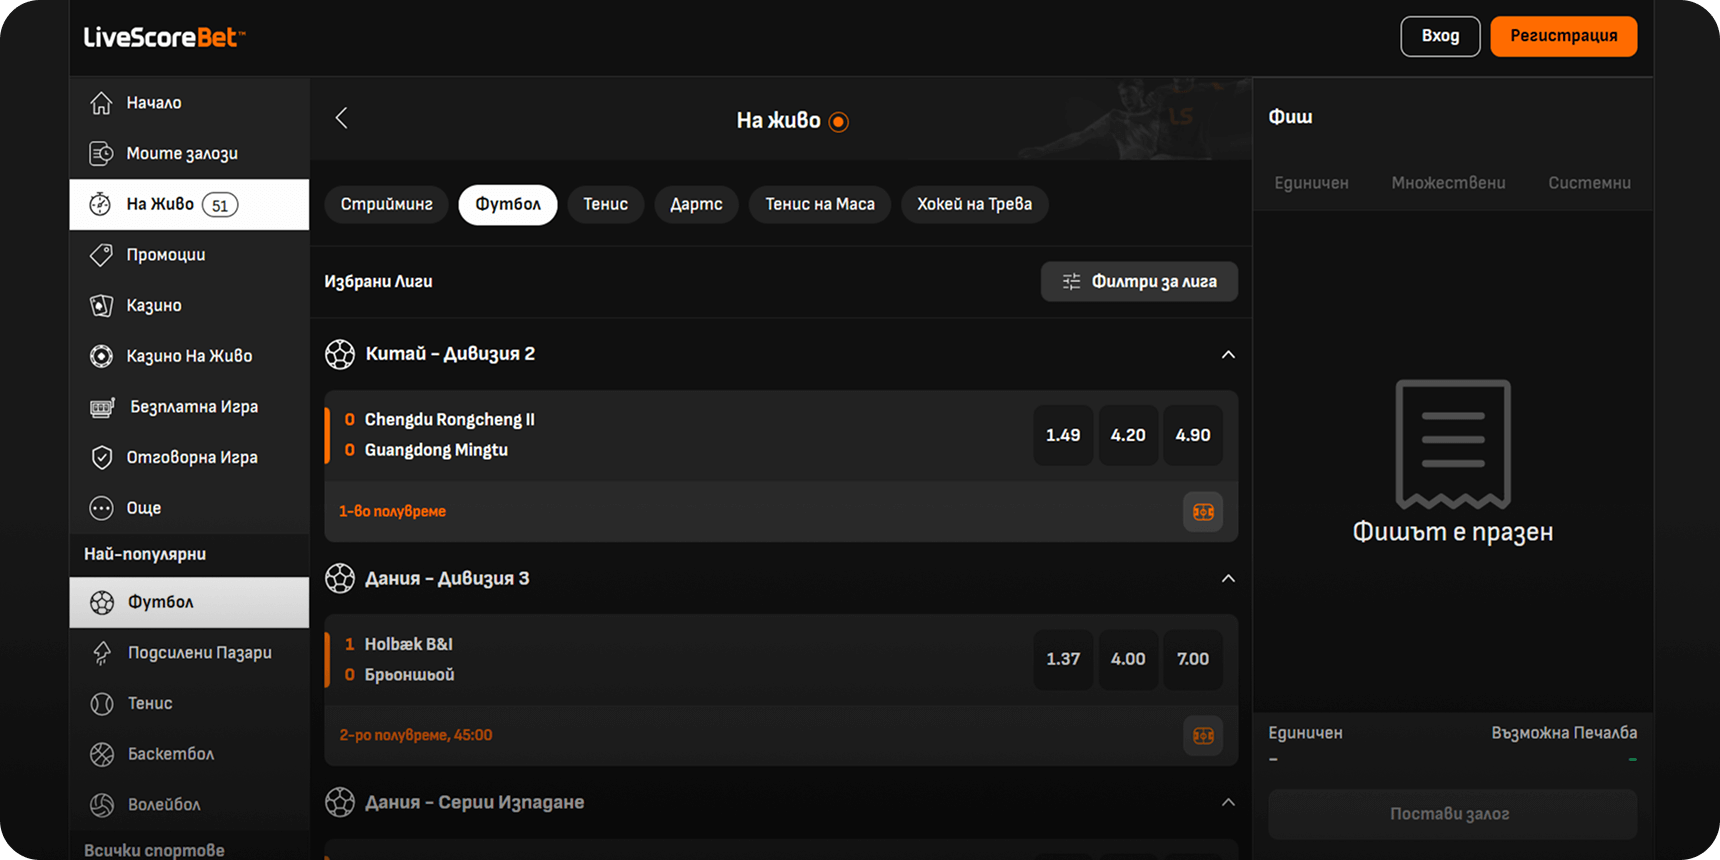Viewport: 1720px width, 860px height.
Task: Open the pitch icon for Holbæk B&I match
Action: [1202, 736]
